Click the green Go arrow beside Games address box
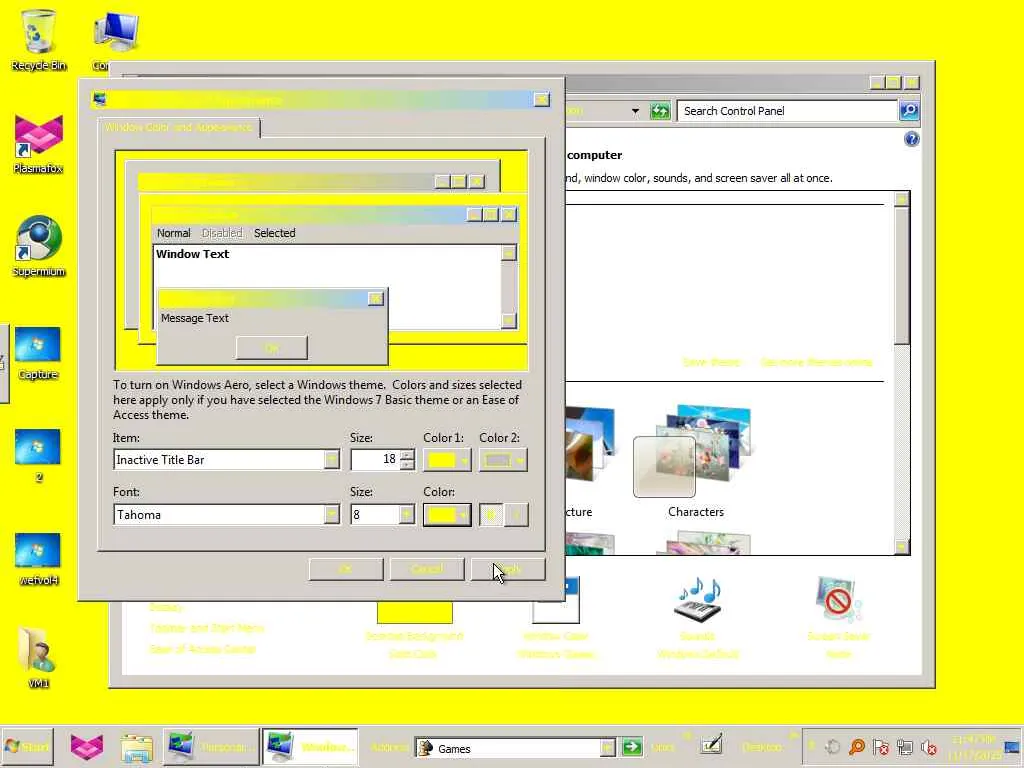The image size is (1024, 768). (x=632, y=747)
